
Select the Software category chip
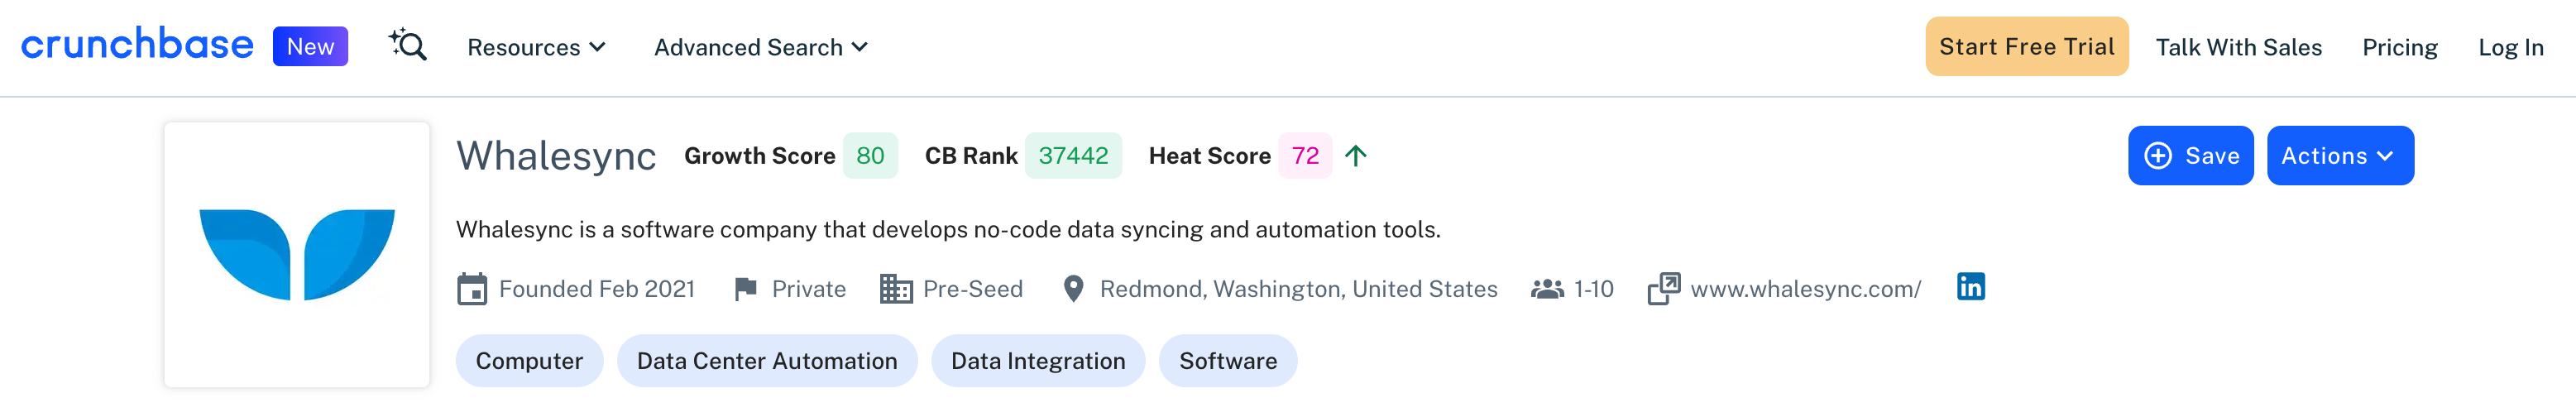(x=1228, y=361)
